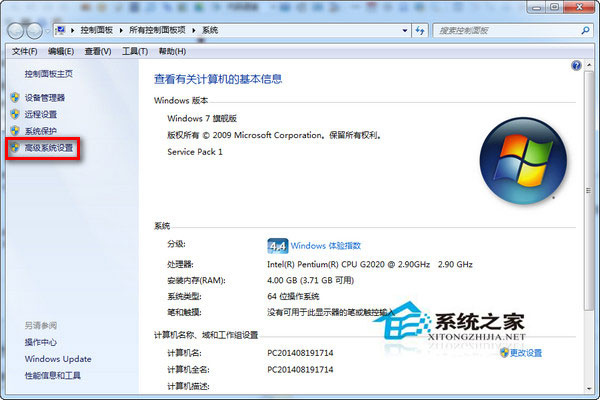Click the refresh button beside address bar
This screenshot has height=400, width=600.
pos(420,31)
